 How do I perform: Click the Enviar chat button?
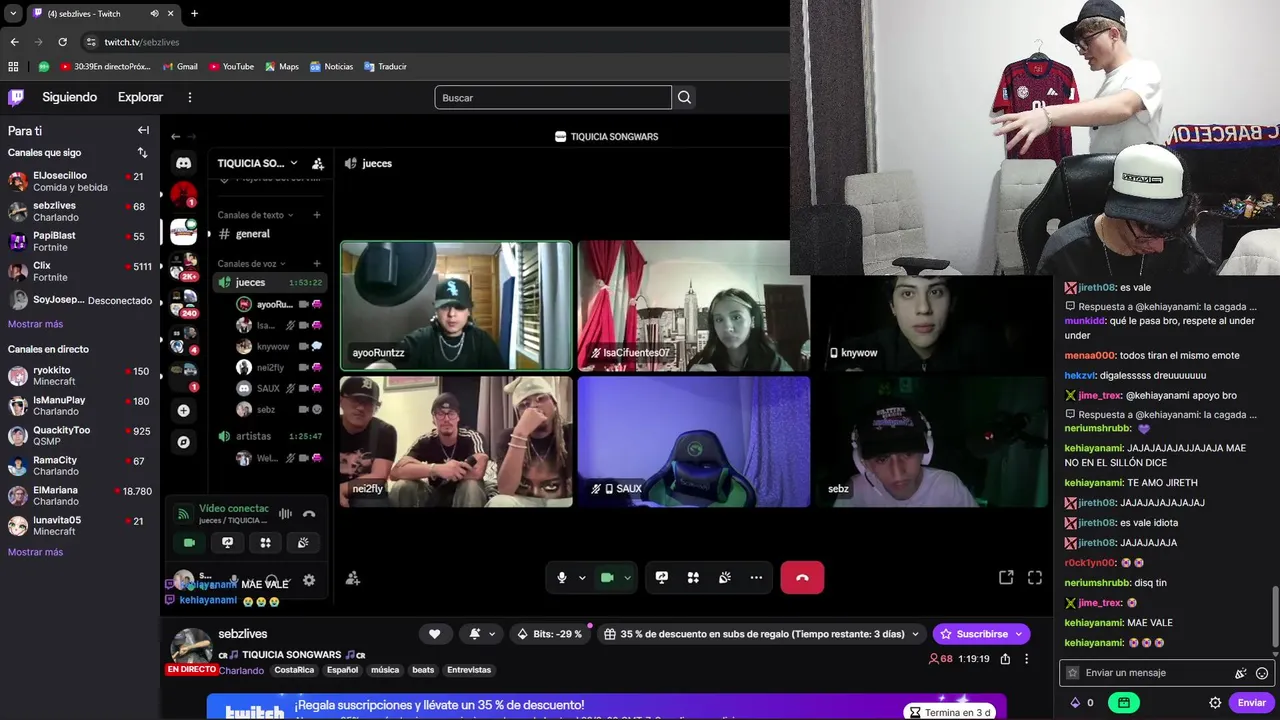(x=1252, y=703)
